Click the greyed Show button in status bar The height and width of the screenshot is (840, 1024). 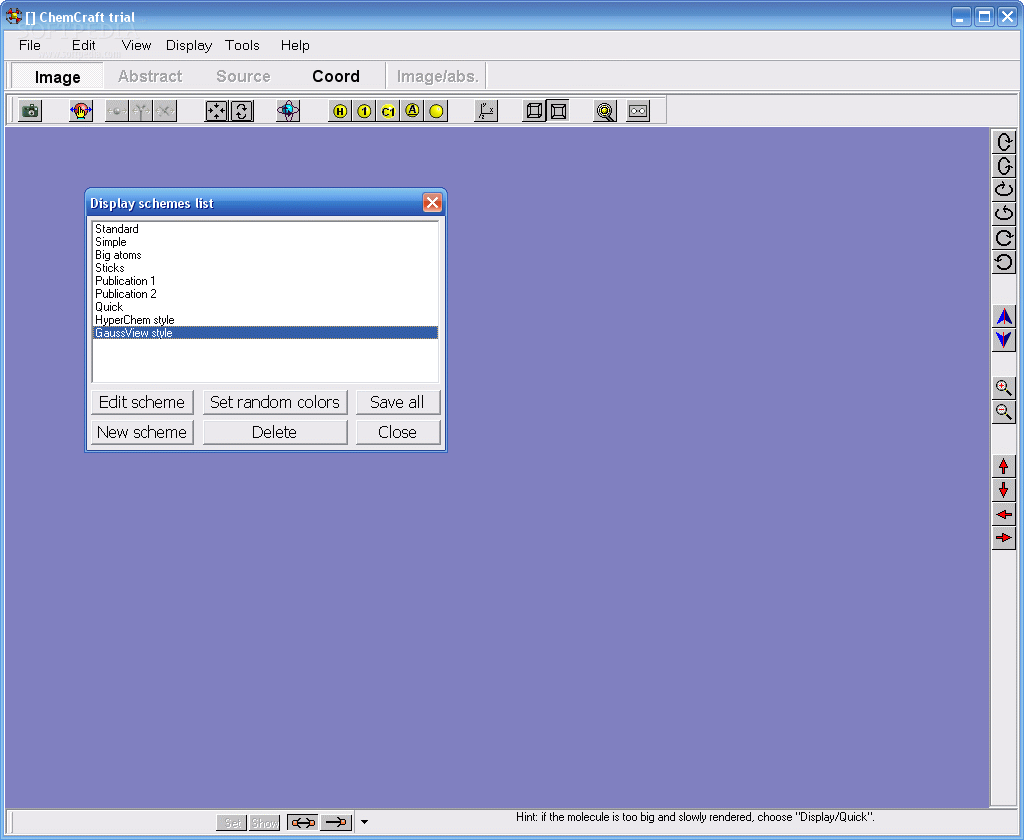pyautogui.click(x=264, y=822)
